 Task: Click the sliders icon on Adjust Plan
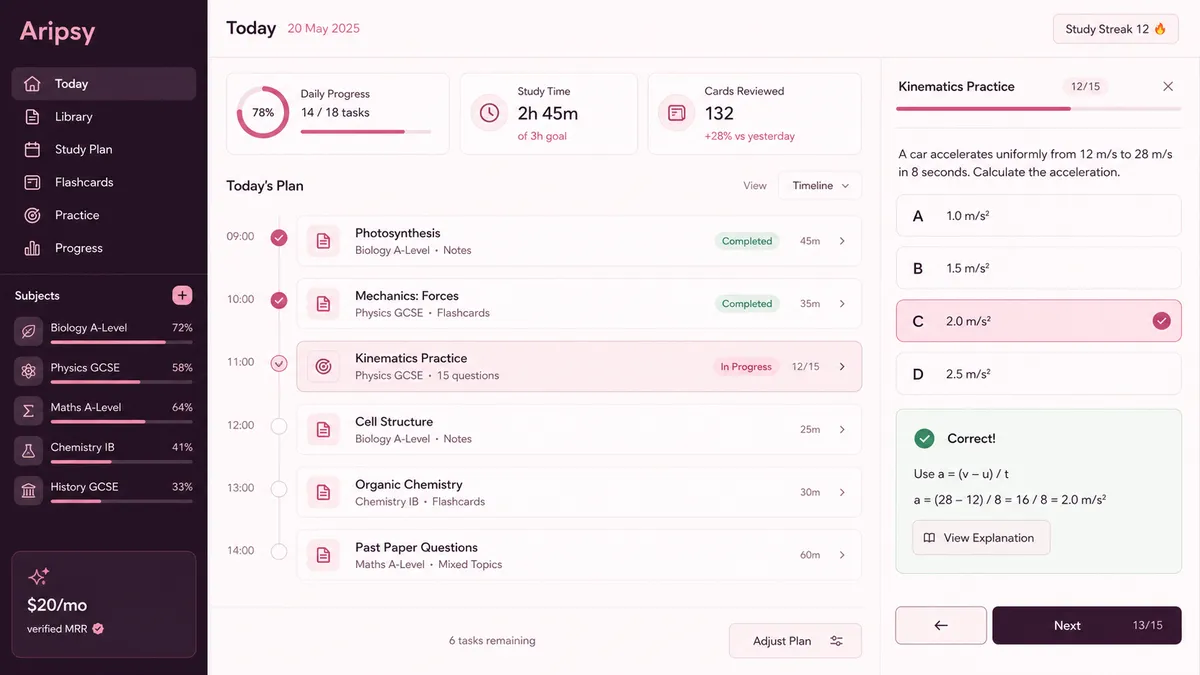tap(837, 641)
